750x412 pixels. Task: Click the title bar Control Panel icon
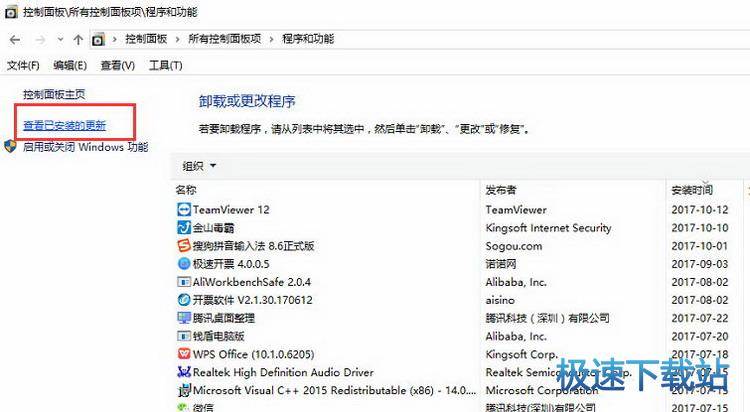11,12
